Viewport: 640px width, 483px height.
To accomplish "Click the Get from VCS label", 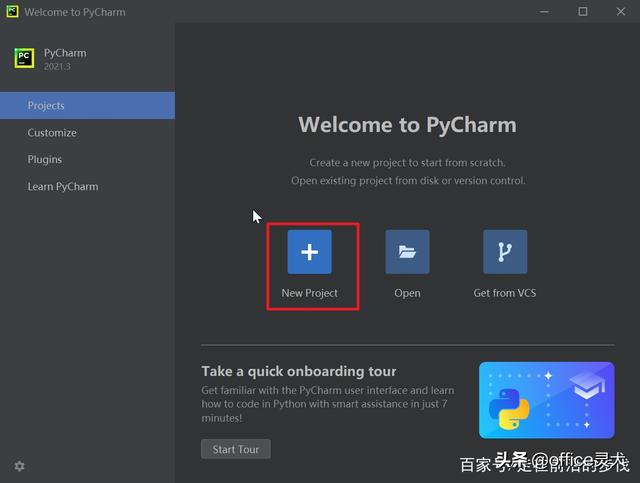I will (505, 293).
